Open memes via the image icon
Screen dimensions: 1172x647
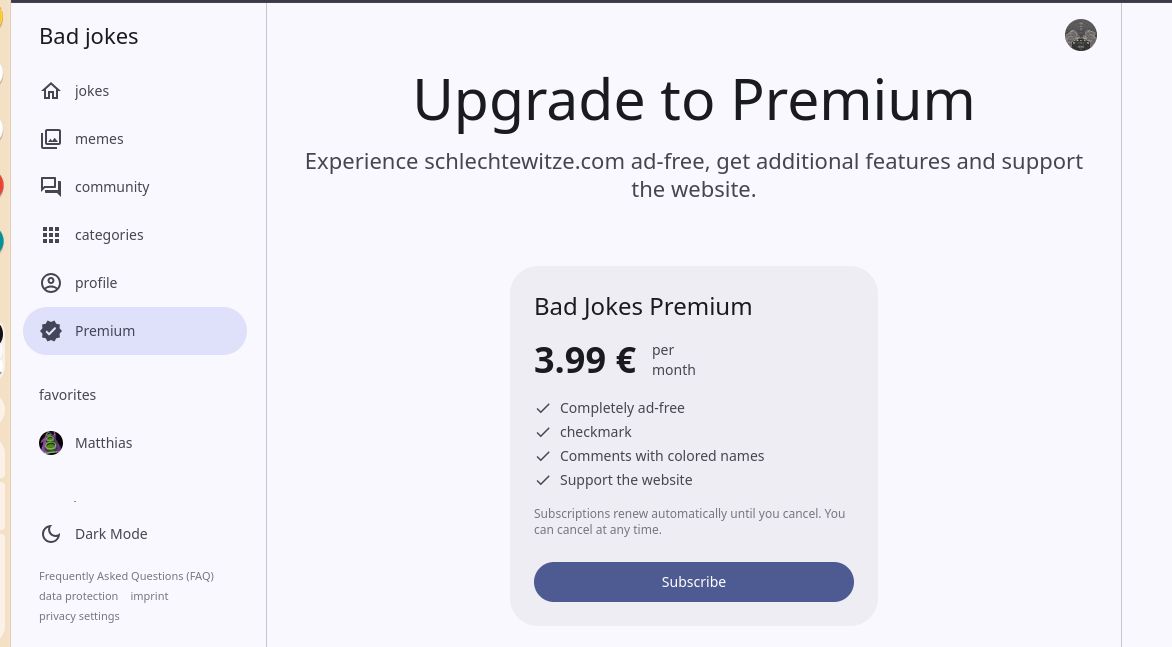coord(51,139)
